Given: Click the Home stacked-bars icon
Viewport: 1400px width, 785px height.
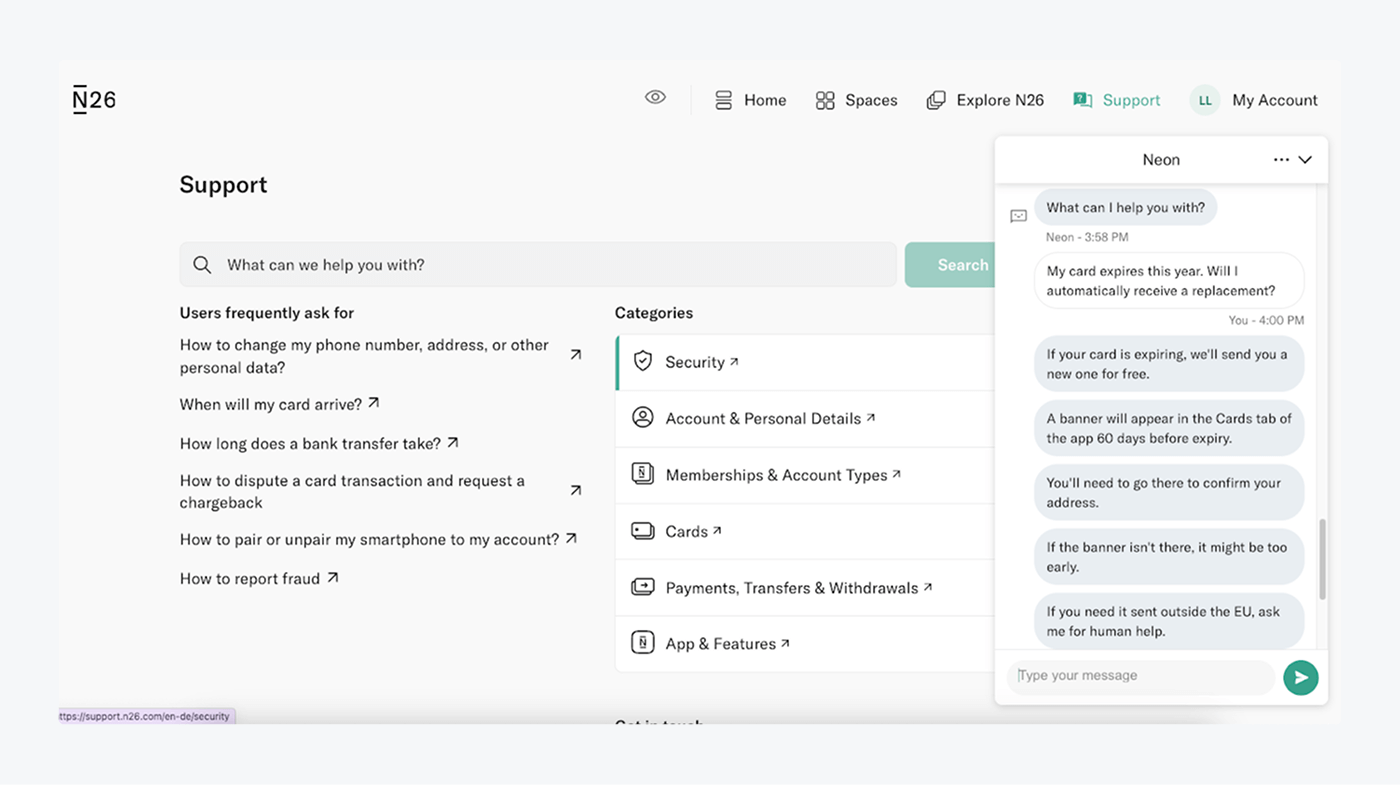Looking at the screenshot, I should 723,100.
